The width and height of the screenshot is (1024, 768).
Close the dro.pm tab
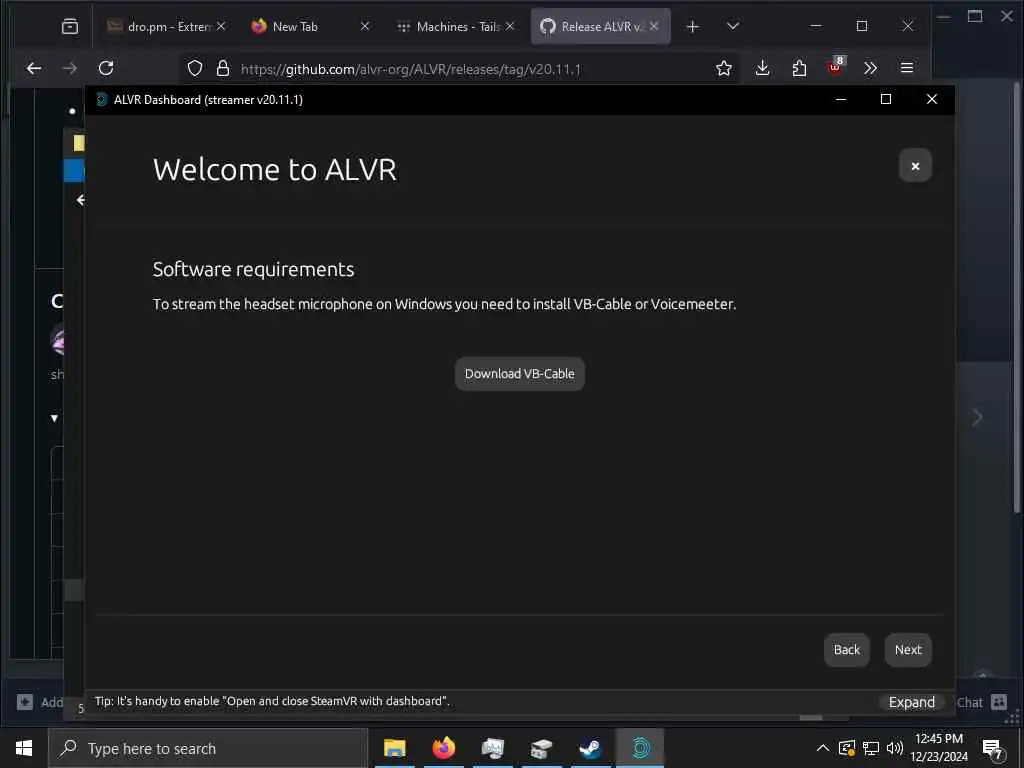pos(221,26)
